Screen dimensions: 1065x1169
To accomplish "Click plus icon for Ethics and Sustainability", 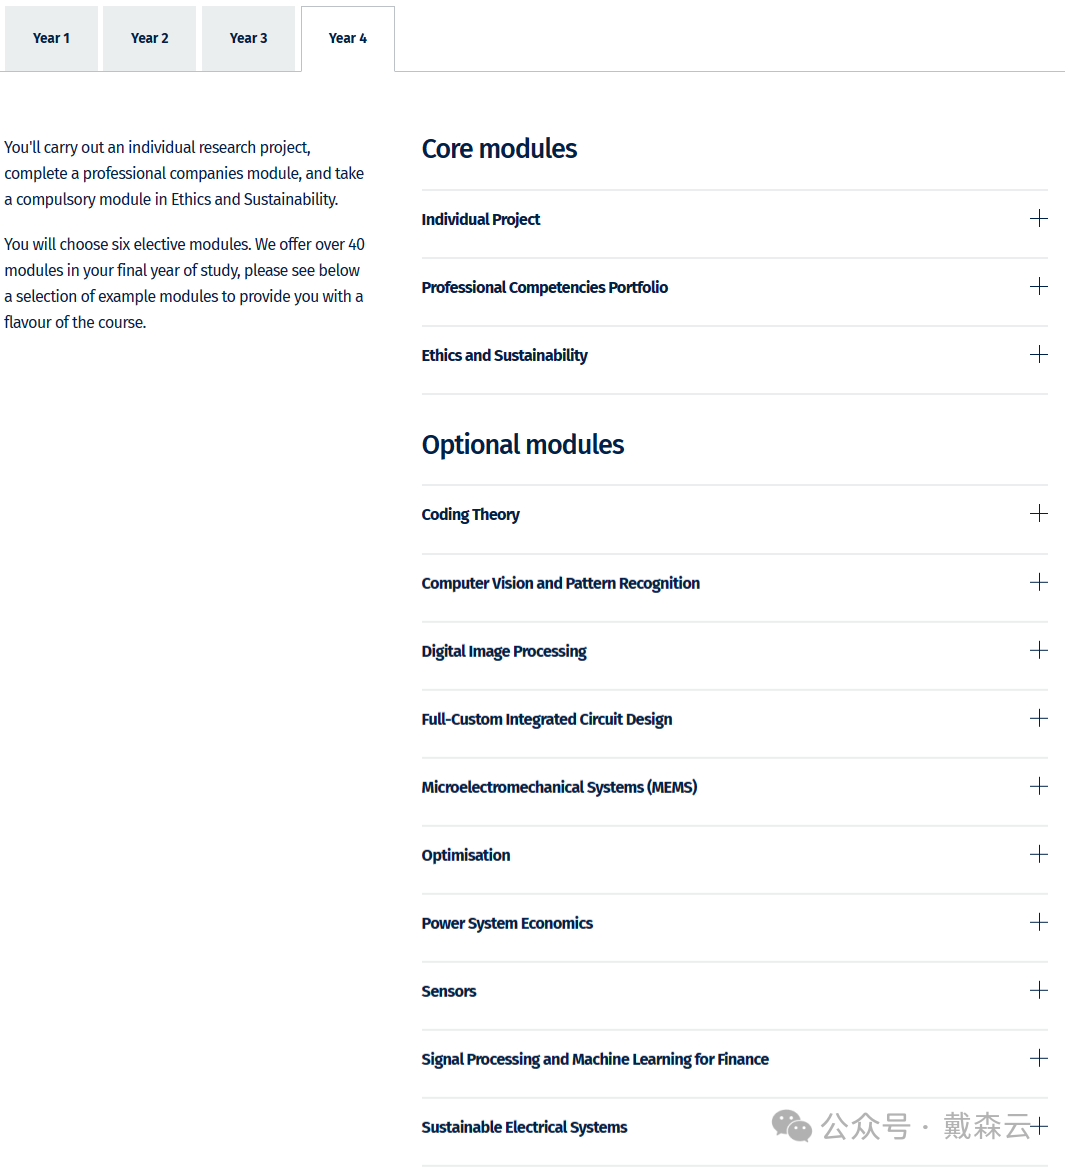I will (x=1039, y=355).
